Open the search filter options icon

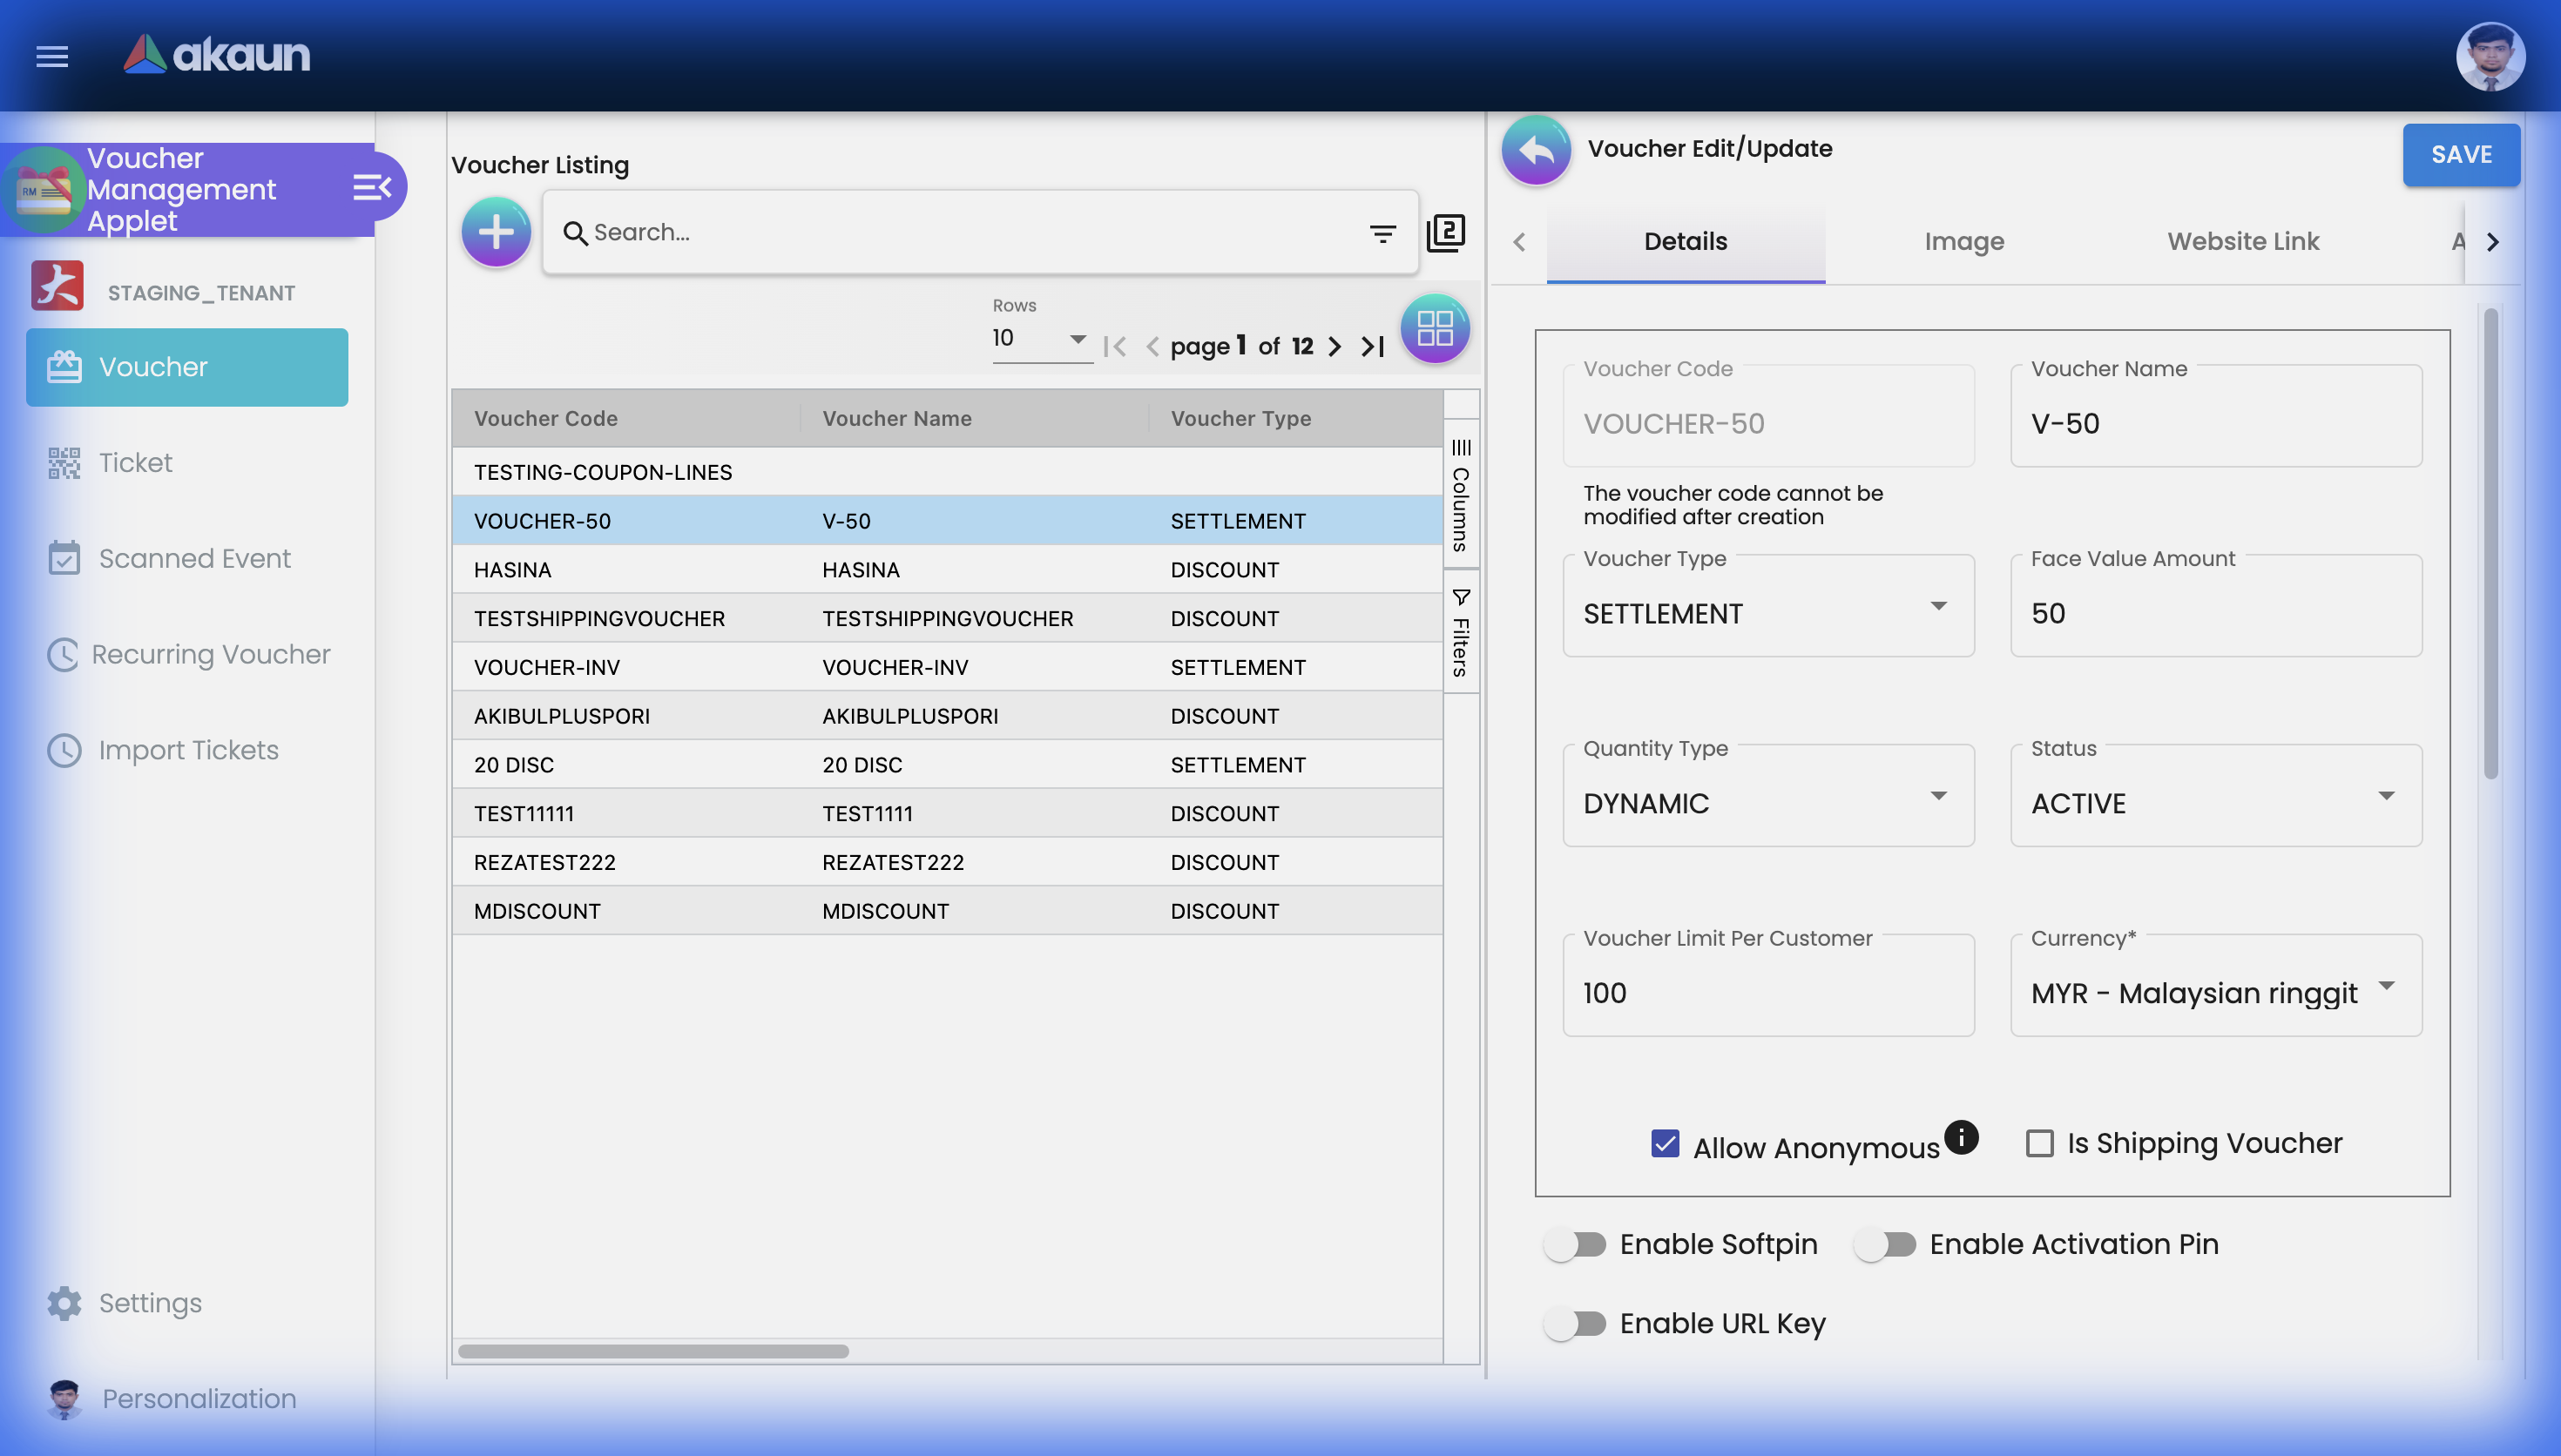point(1382,233)
